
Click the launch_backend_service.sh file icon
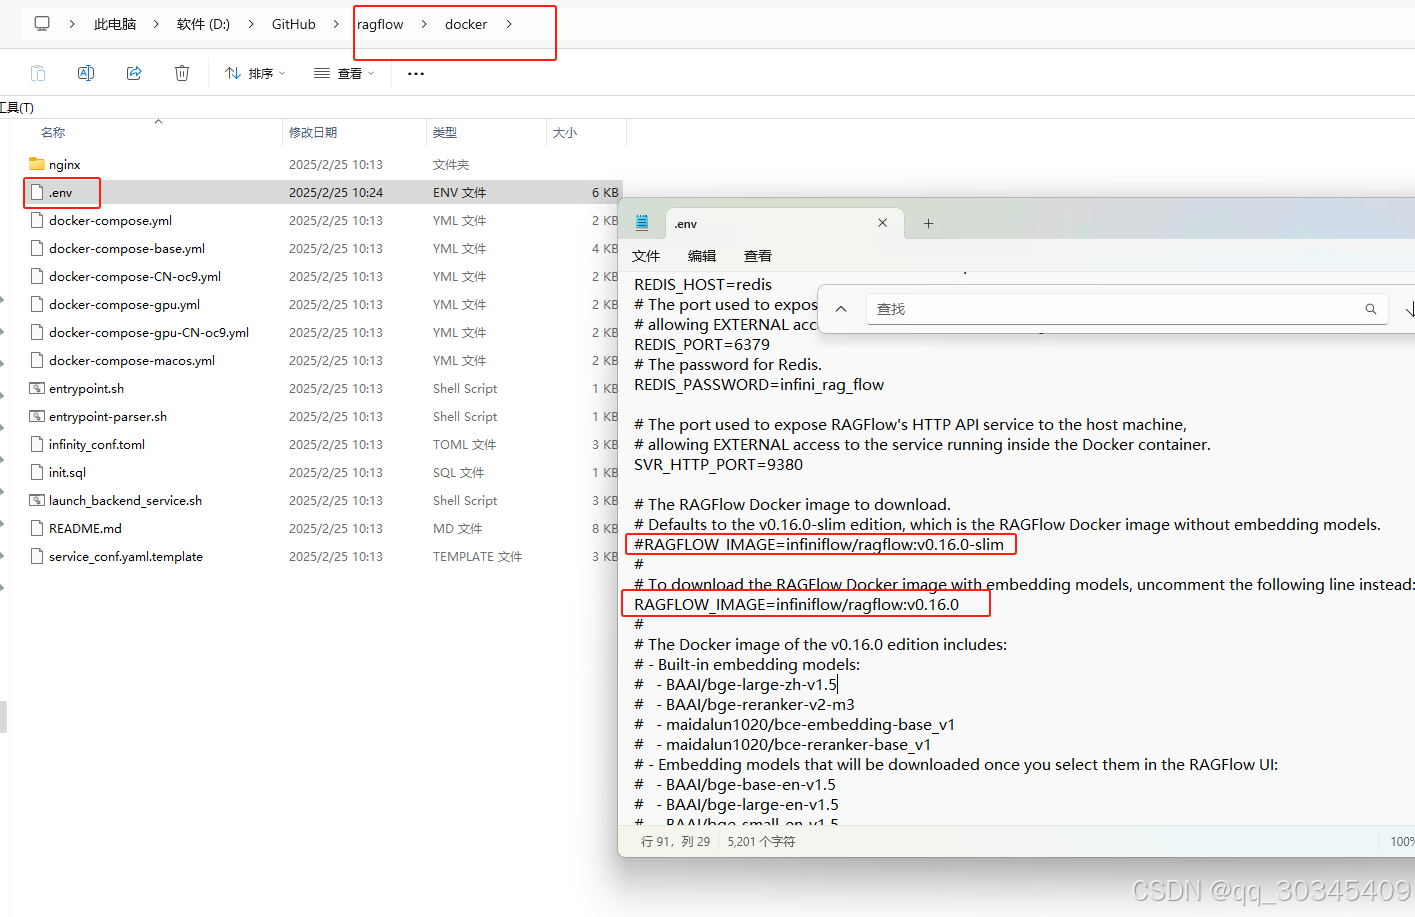(x=37, y=500)
